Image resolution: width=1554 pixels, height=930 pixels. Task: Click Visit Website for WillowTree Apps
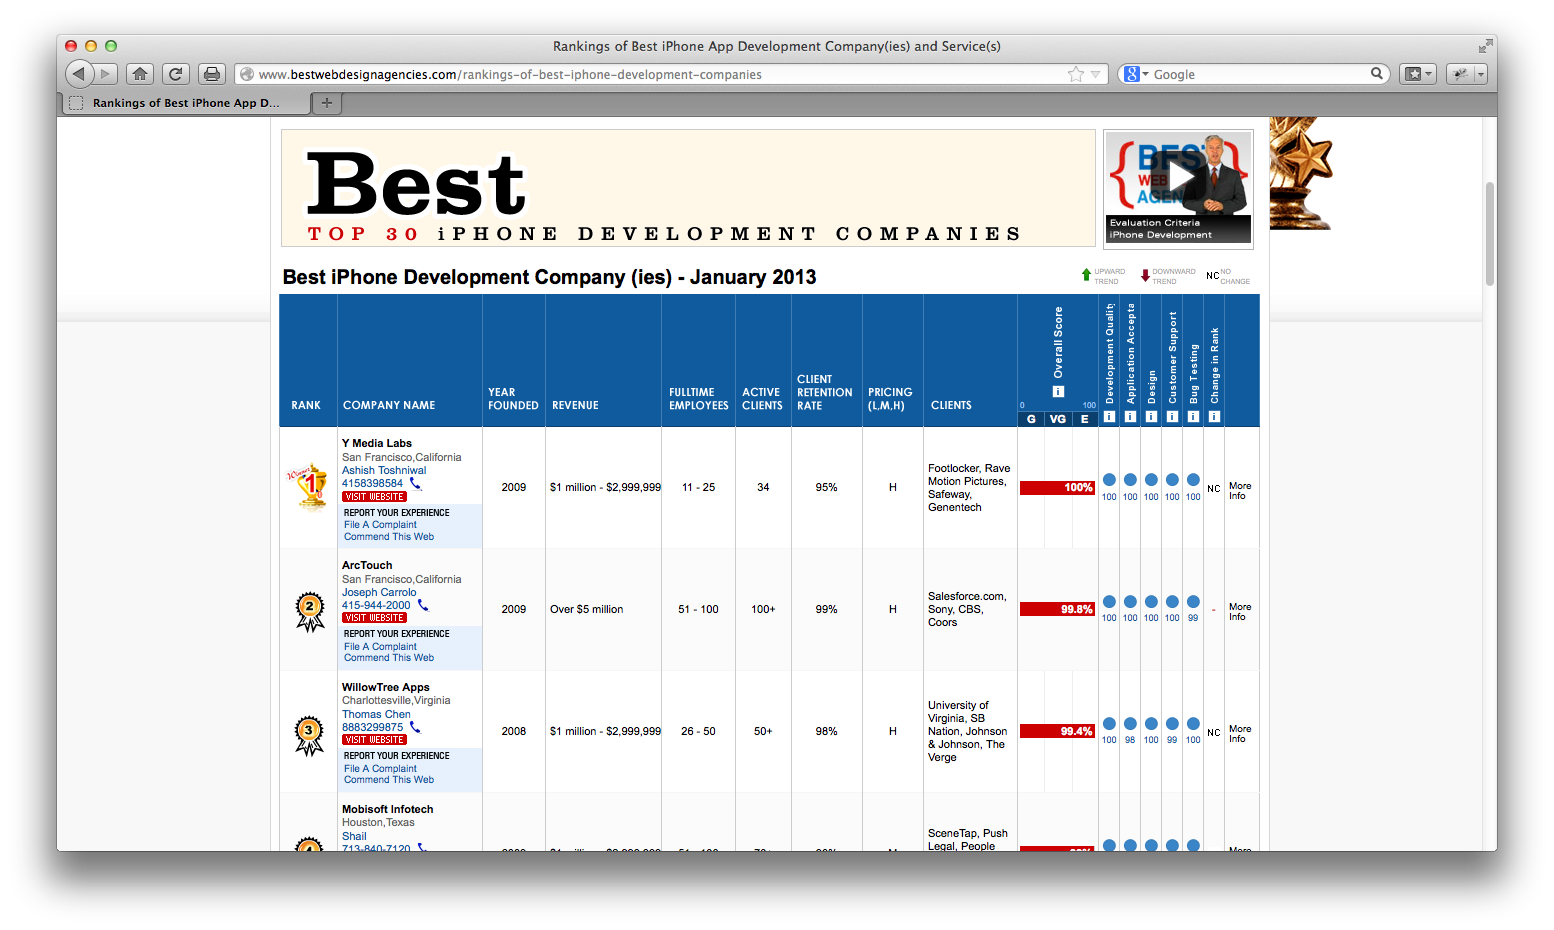[x=374, y=740]
